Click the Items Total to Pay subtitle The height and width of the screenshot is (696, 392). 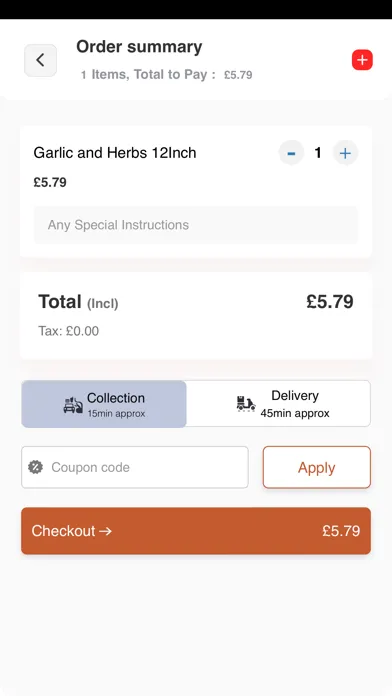pyautogui.click(x=166, y=75)
